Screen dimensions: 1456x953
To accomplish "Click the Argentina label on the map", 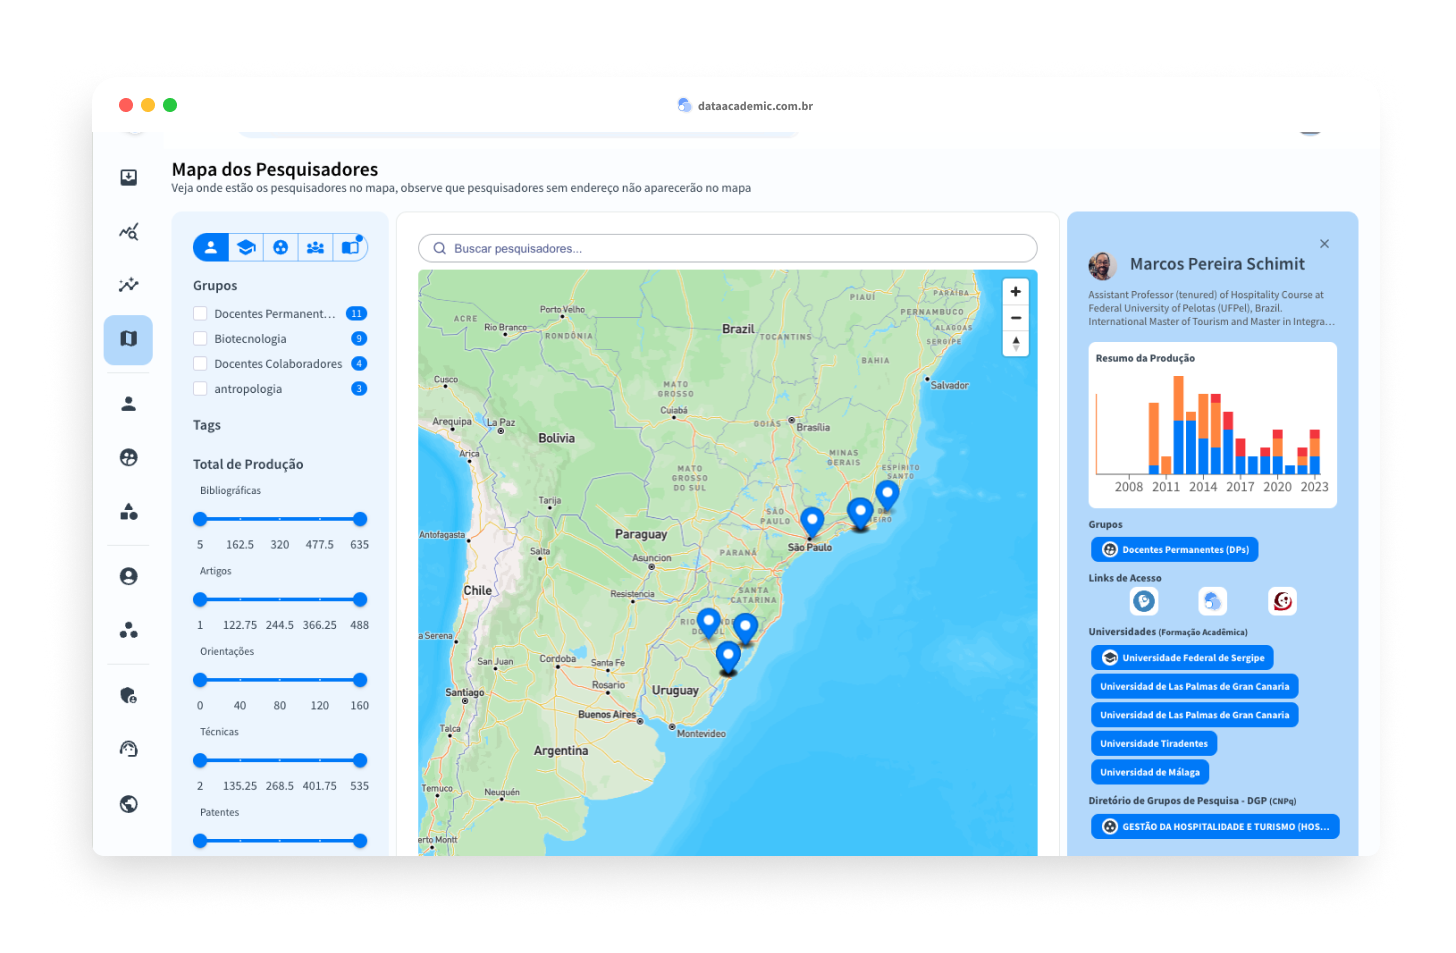I will click(x=561, y=751).
